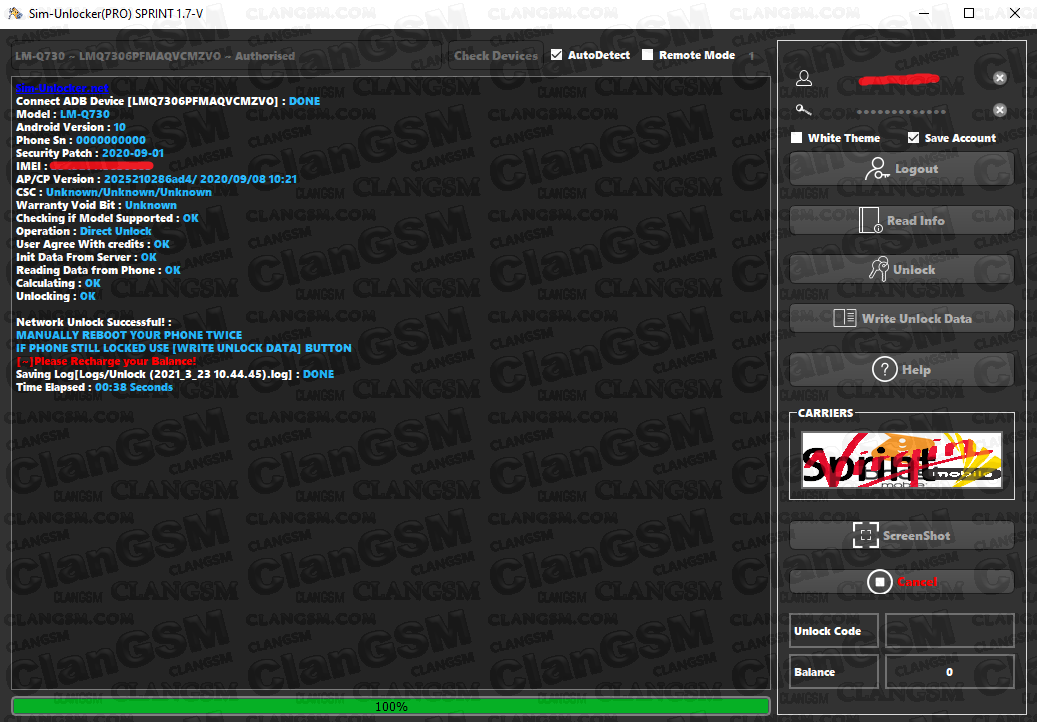
Task: Select the Sprint carrier logo
Action: click(901, 460)
